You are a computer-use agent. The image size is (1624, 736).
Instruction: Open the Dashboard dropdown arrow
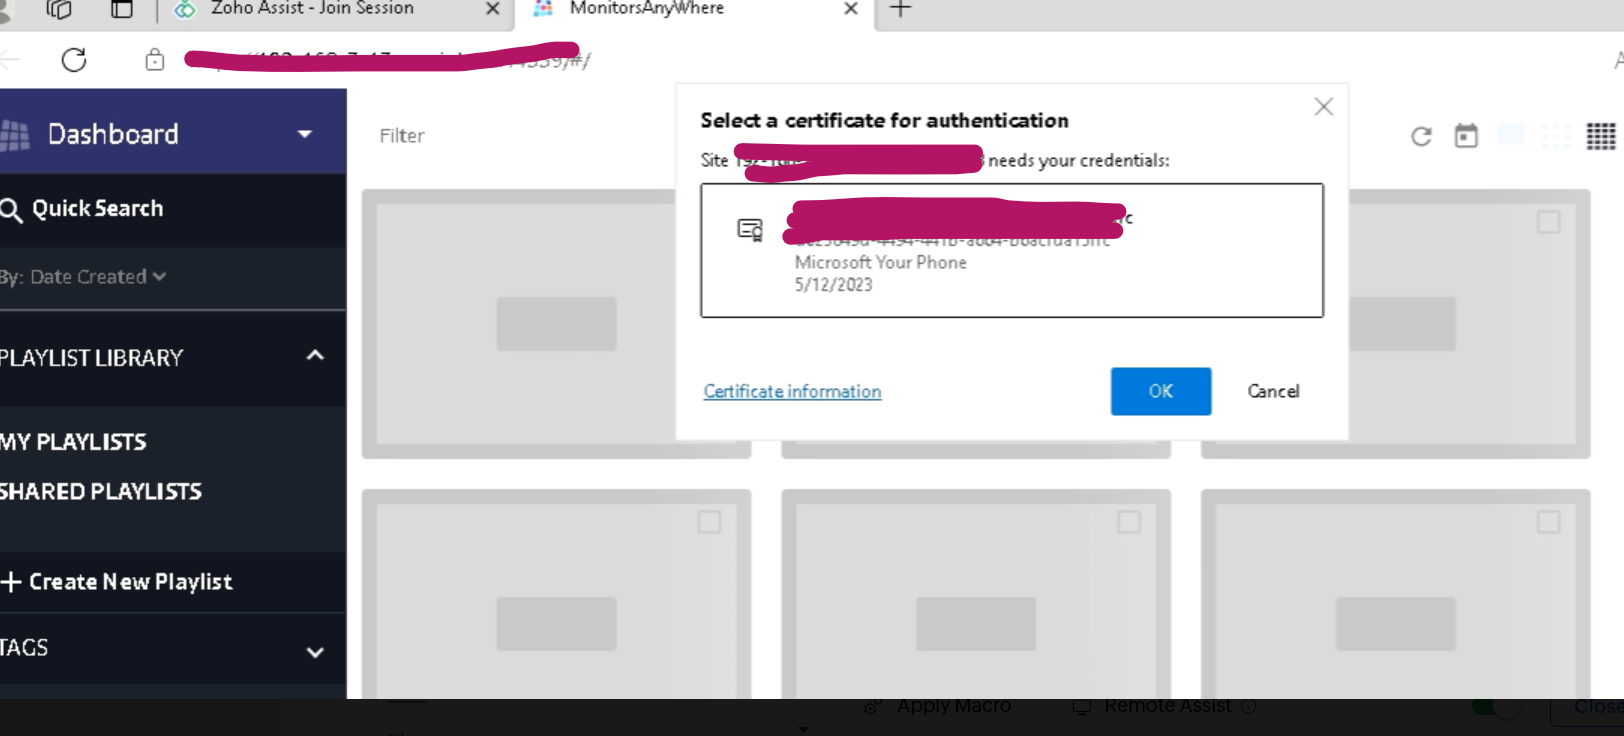305,134
